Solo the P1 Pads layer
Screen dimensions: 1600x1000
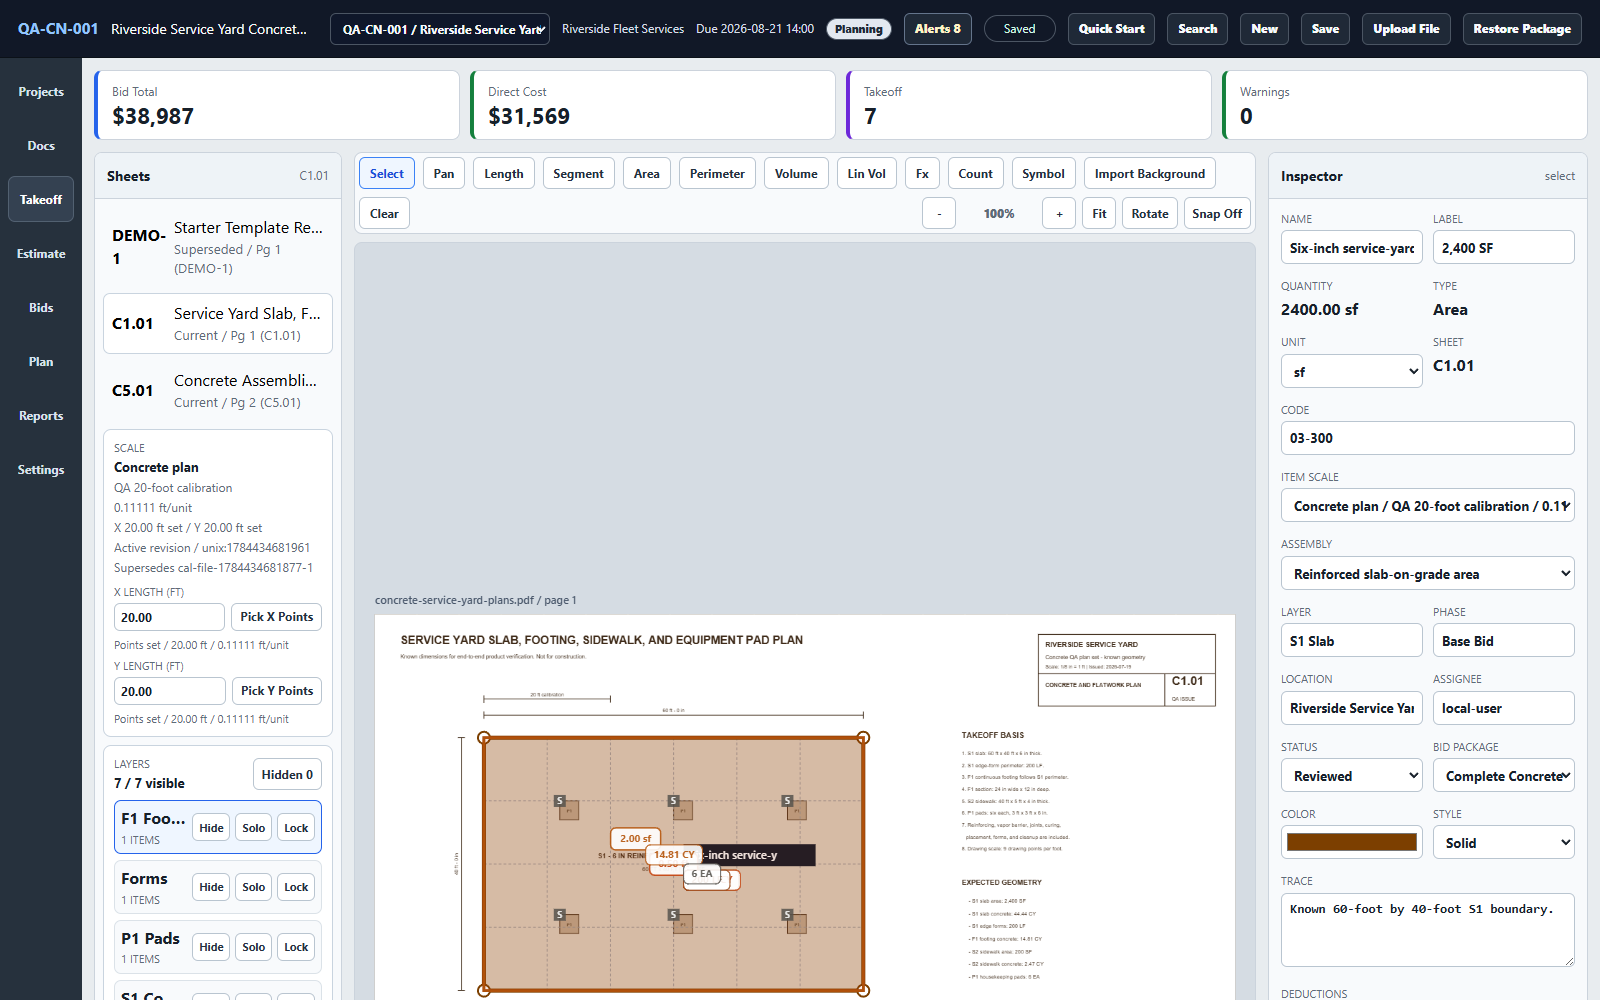point(254,947)
